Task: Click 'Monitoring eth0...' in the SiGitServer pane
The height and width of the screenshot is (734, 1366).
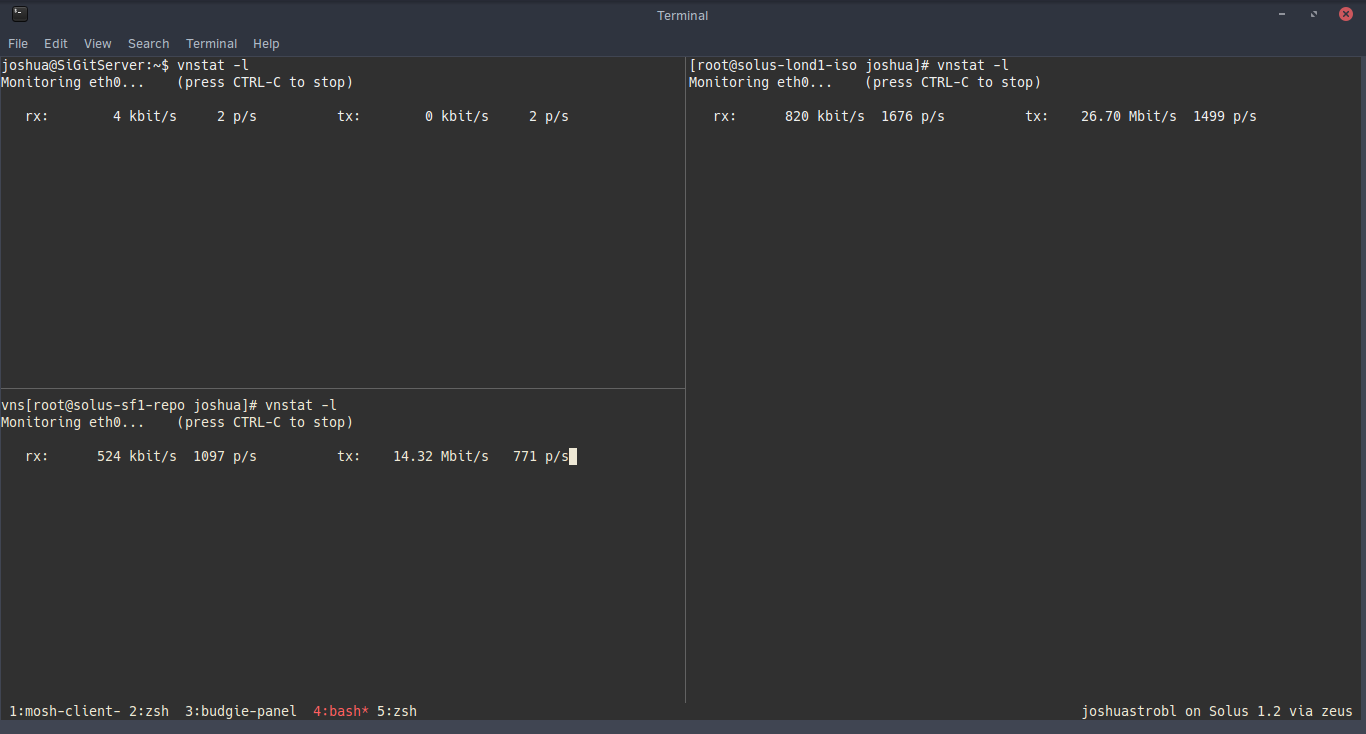Action: (73, 82)
